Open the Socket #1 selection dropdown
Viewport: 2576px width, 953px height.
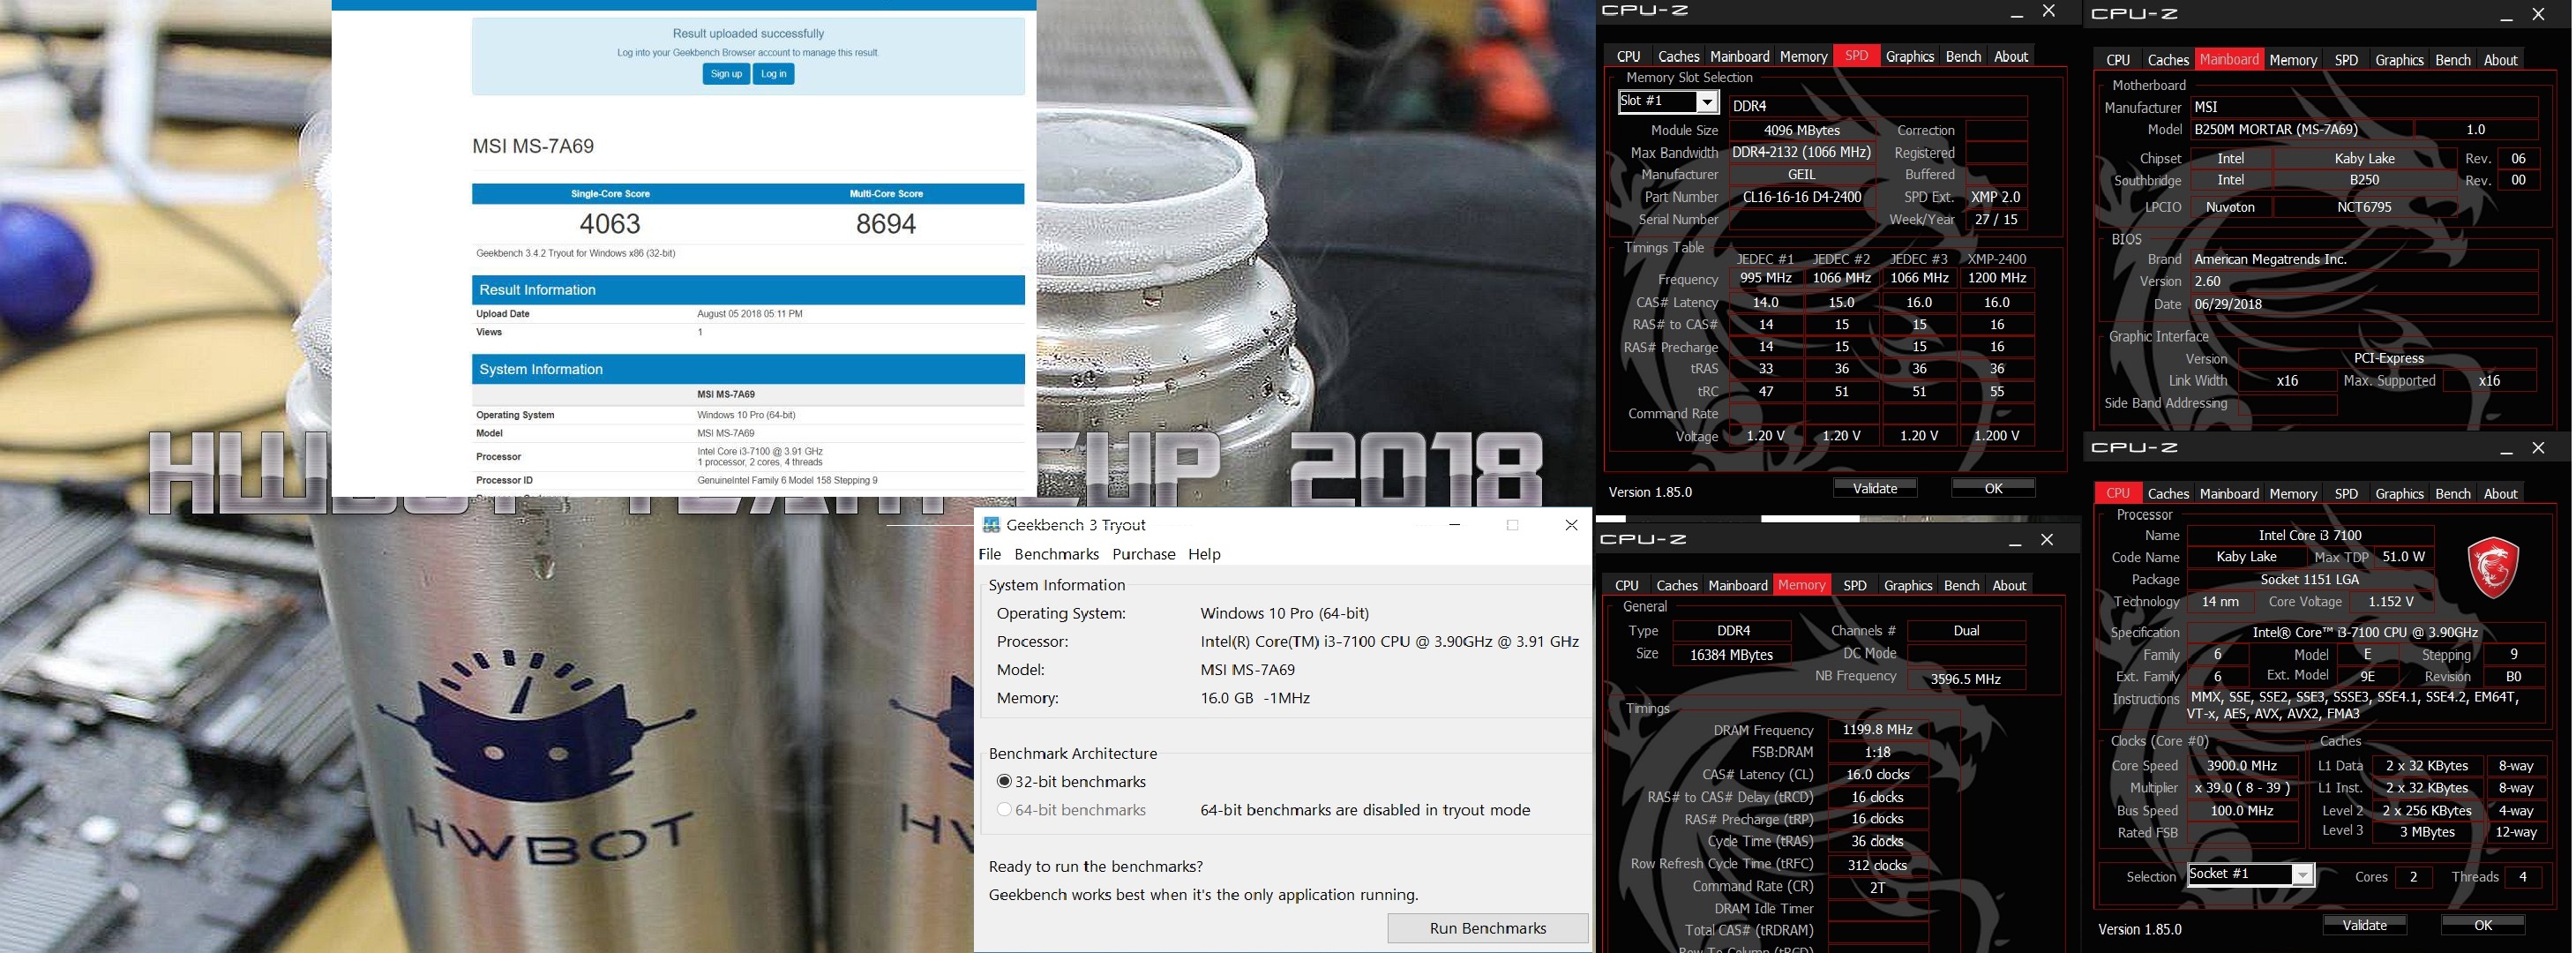click(x=2302, y=875)
